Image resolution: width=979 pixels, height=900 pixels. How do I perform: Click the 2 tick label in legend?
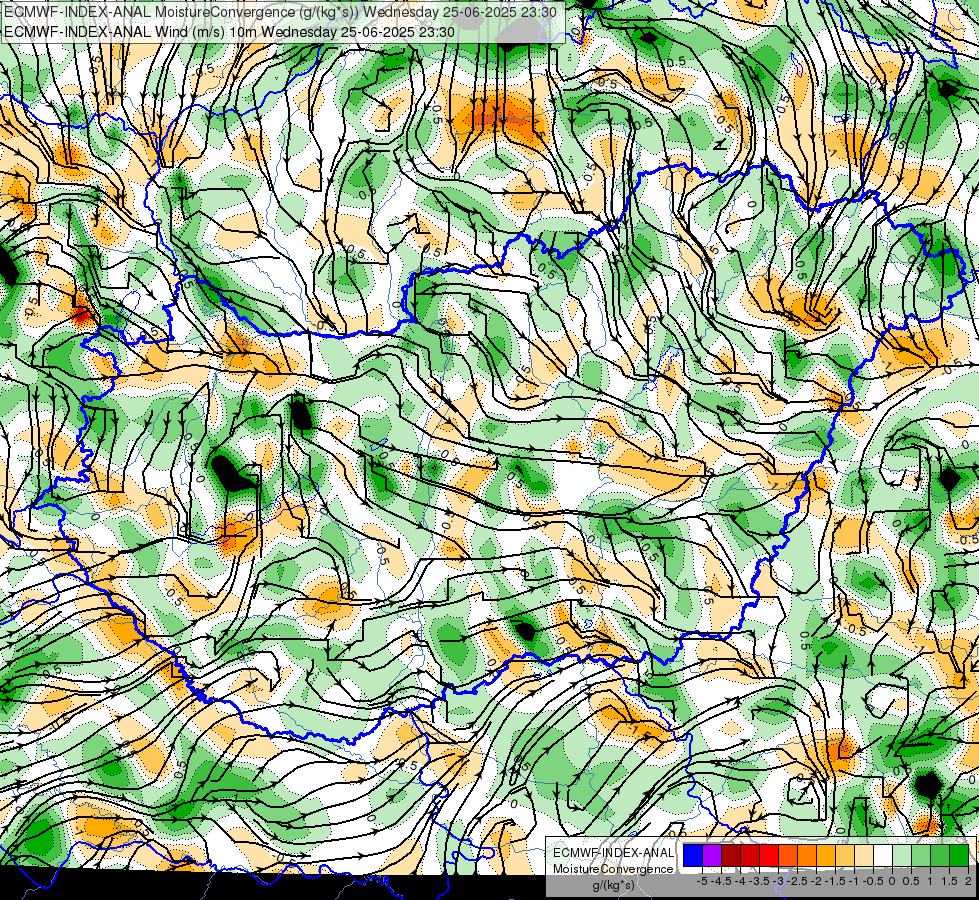pyautogui.click(x=968, y=881)
